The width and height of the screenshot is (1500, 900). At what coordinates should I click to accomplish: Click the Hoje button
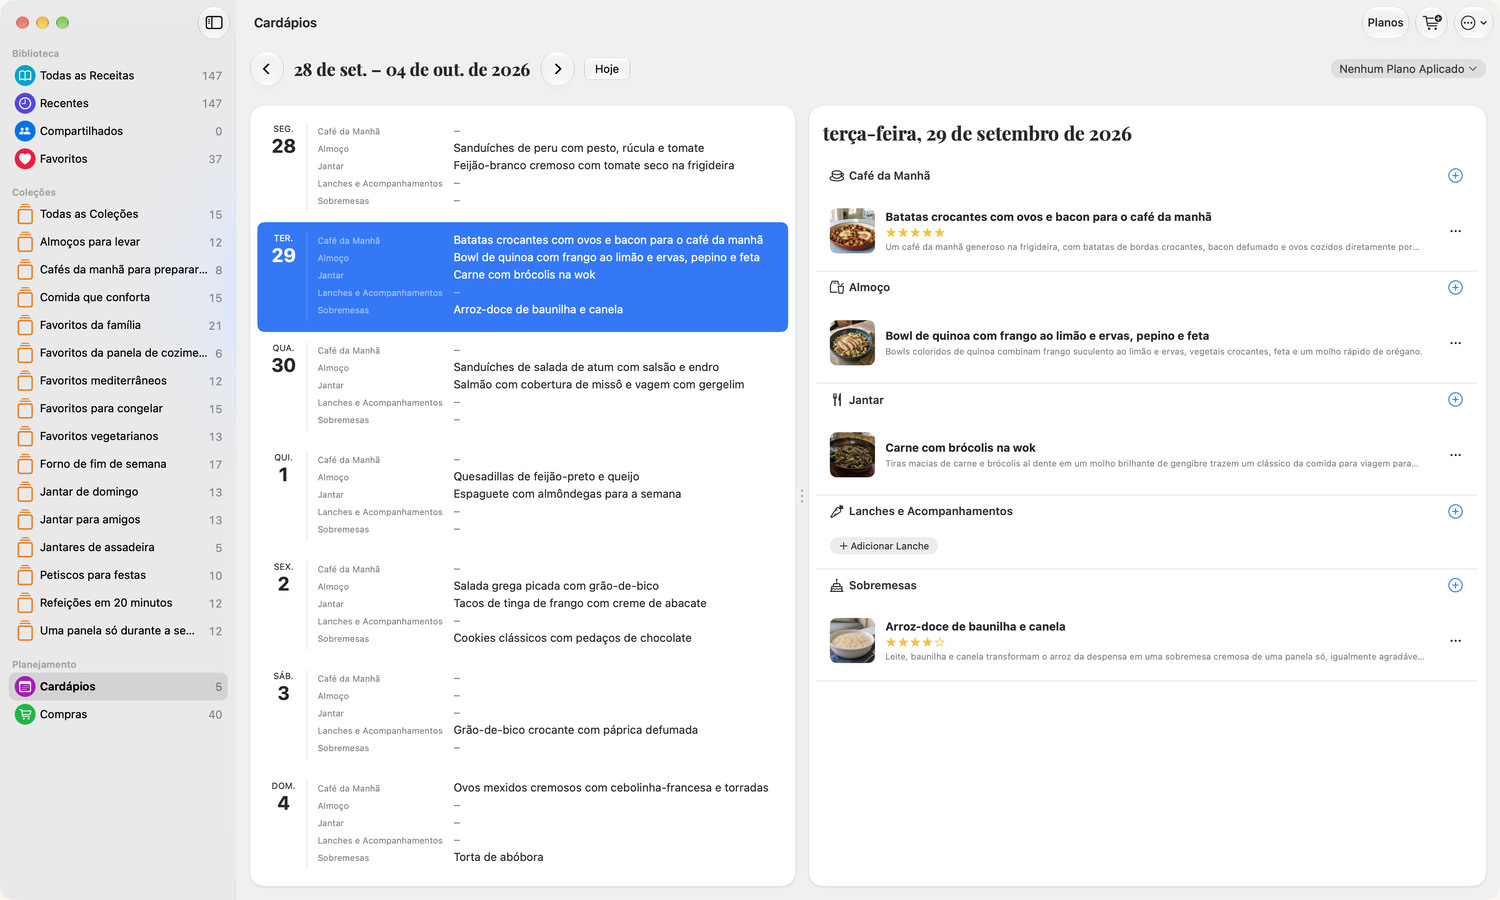pos(607,69)
